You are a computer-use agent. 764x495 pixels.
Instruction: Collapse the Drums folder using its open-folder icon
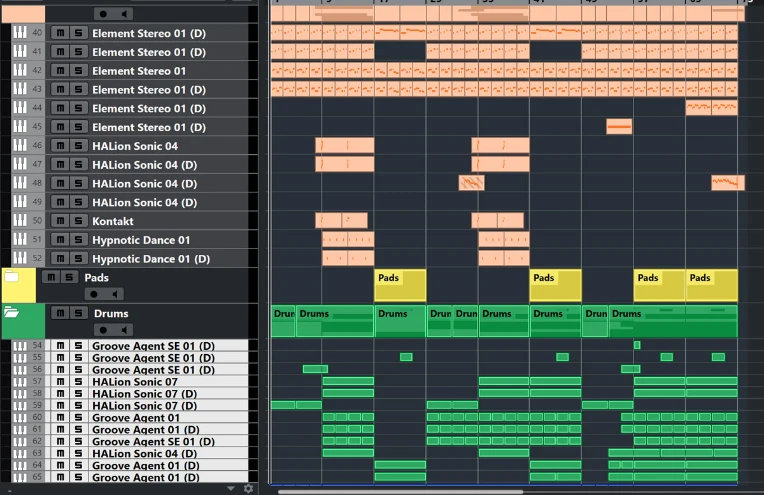12,313
